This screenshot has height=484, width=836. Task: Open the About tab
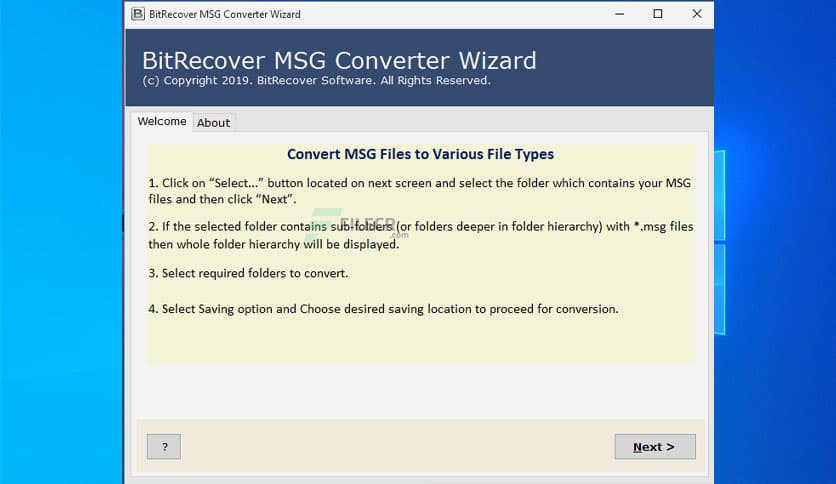(x=213, y=122)
